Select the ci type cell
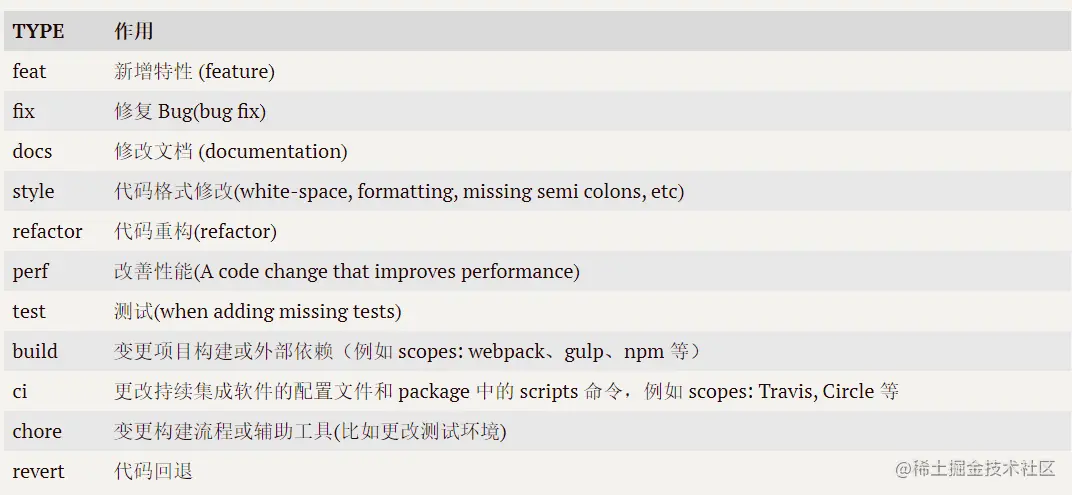Screen dimensions: 1072x495 pos(20,391)
